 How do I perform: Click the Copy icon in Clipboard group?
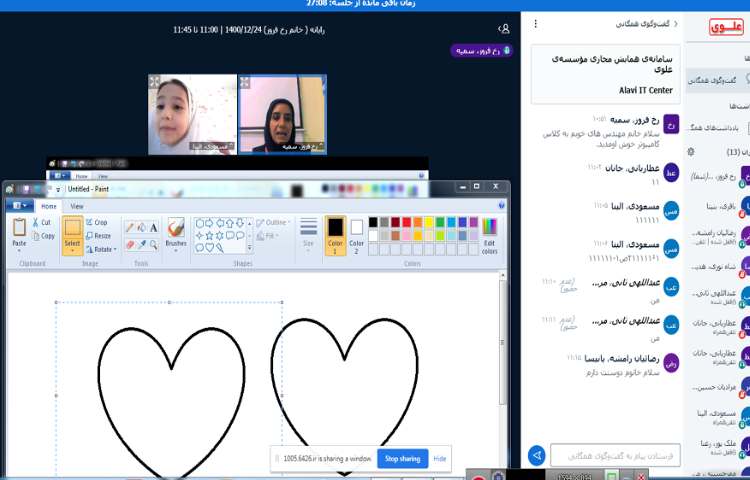36,236
